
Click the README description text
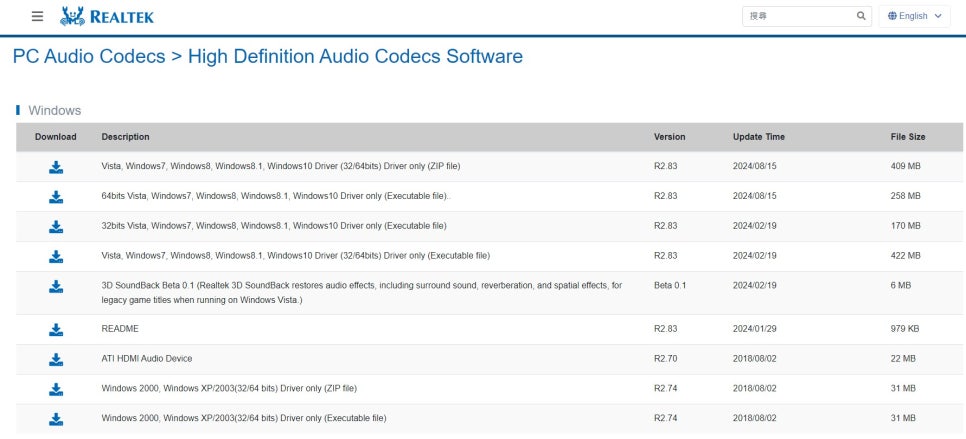(x=120, y=329)
